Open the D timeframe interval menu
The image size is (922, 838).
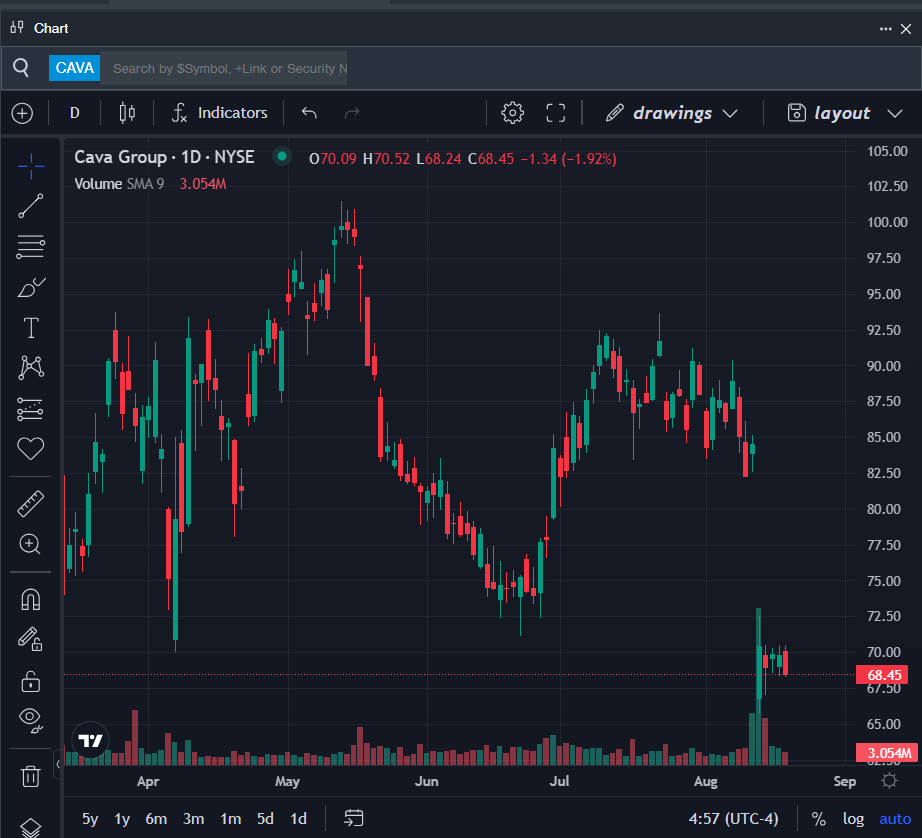(75, 113)
